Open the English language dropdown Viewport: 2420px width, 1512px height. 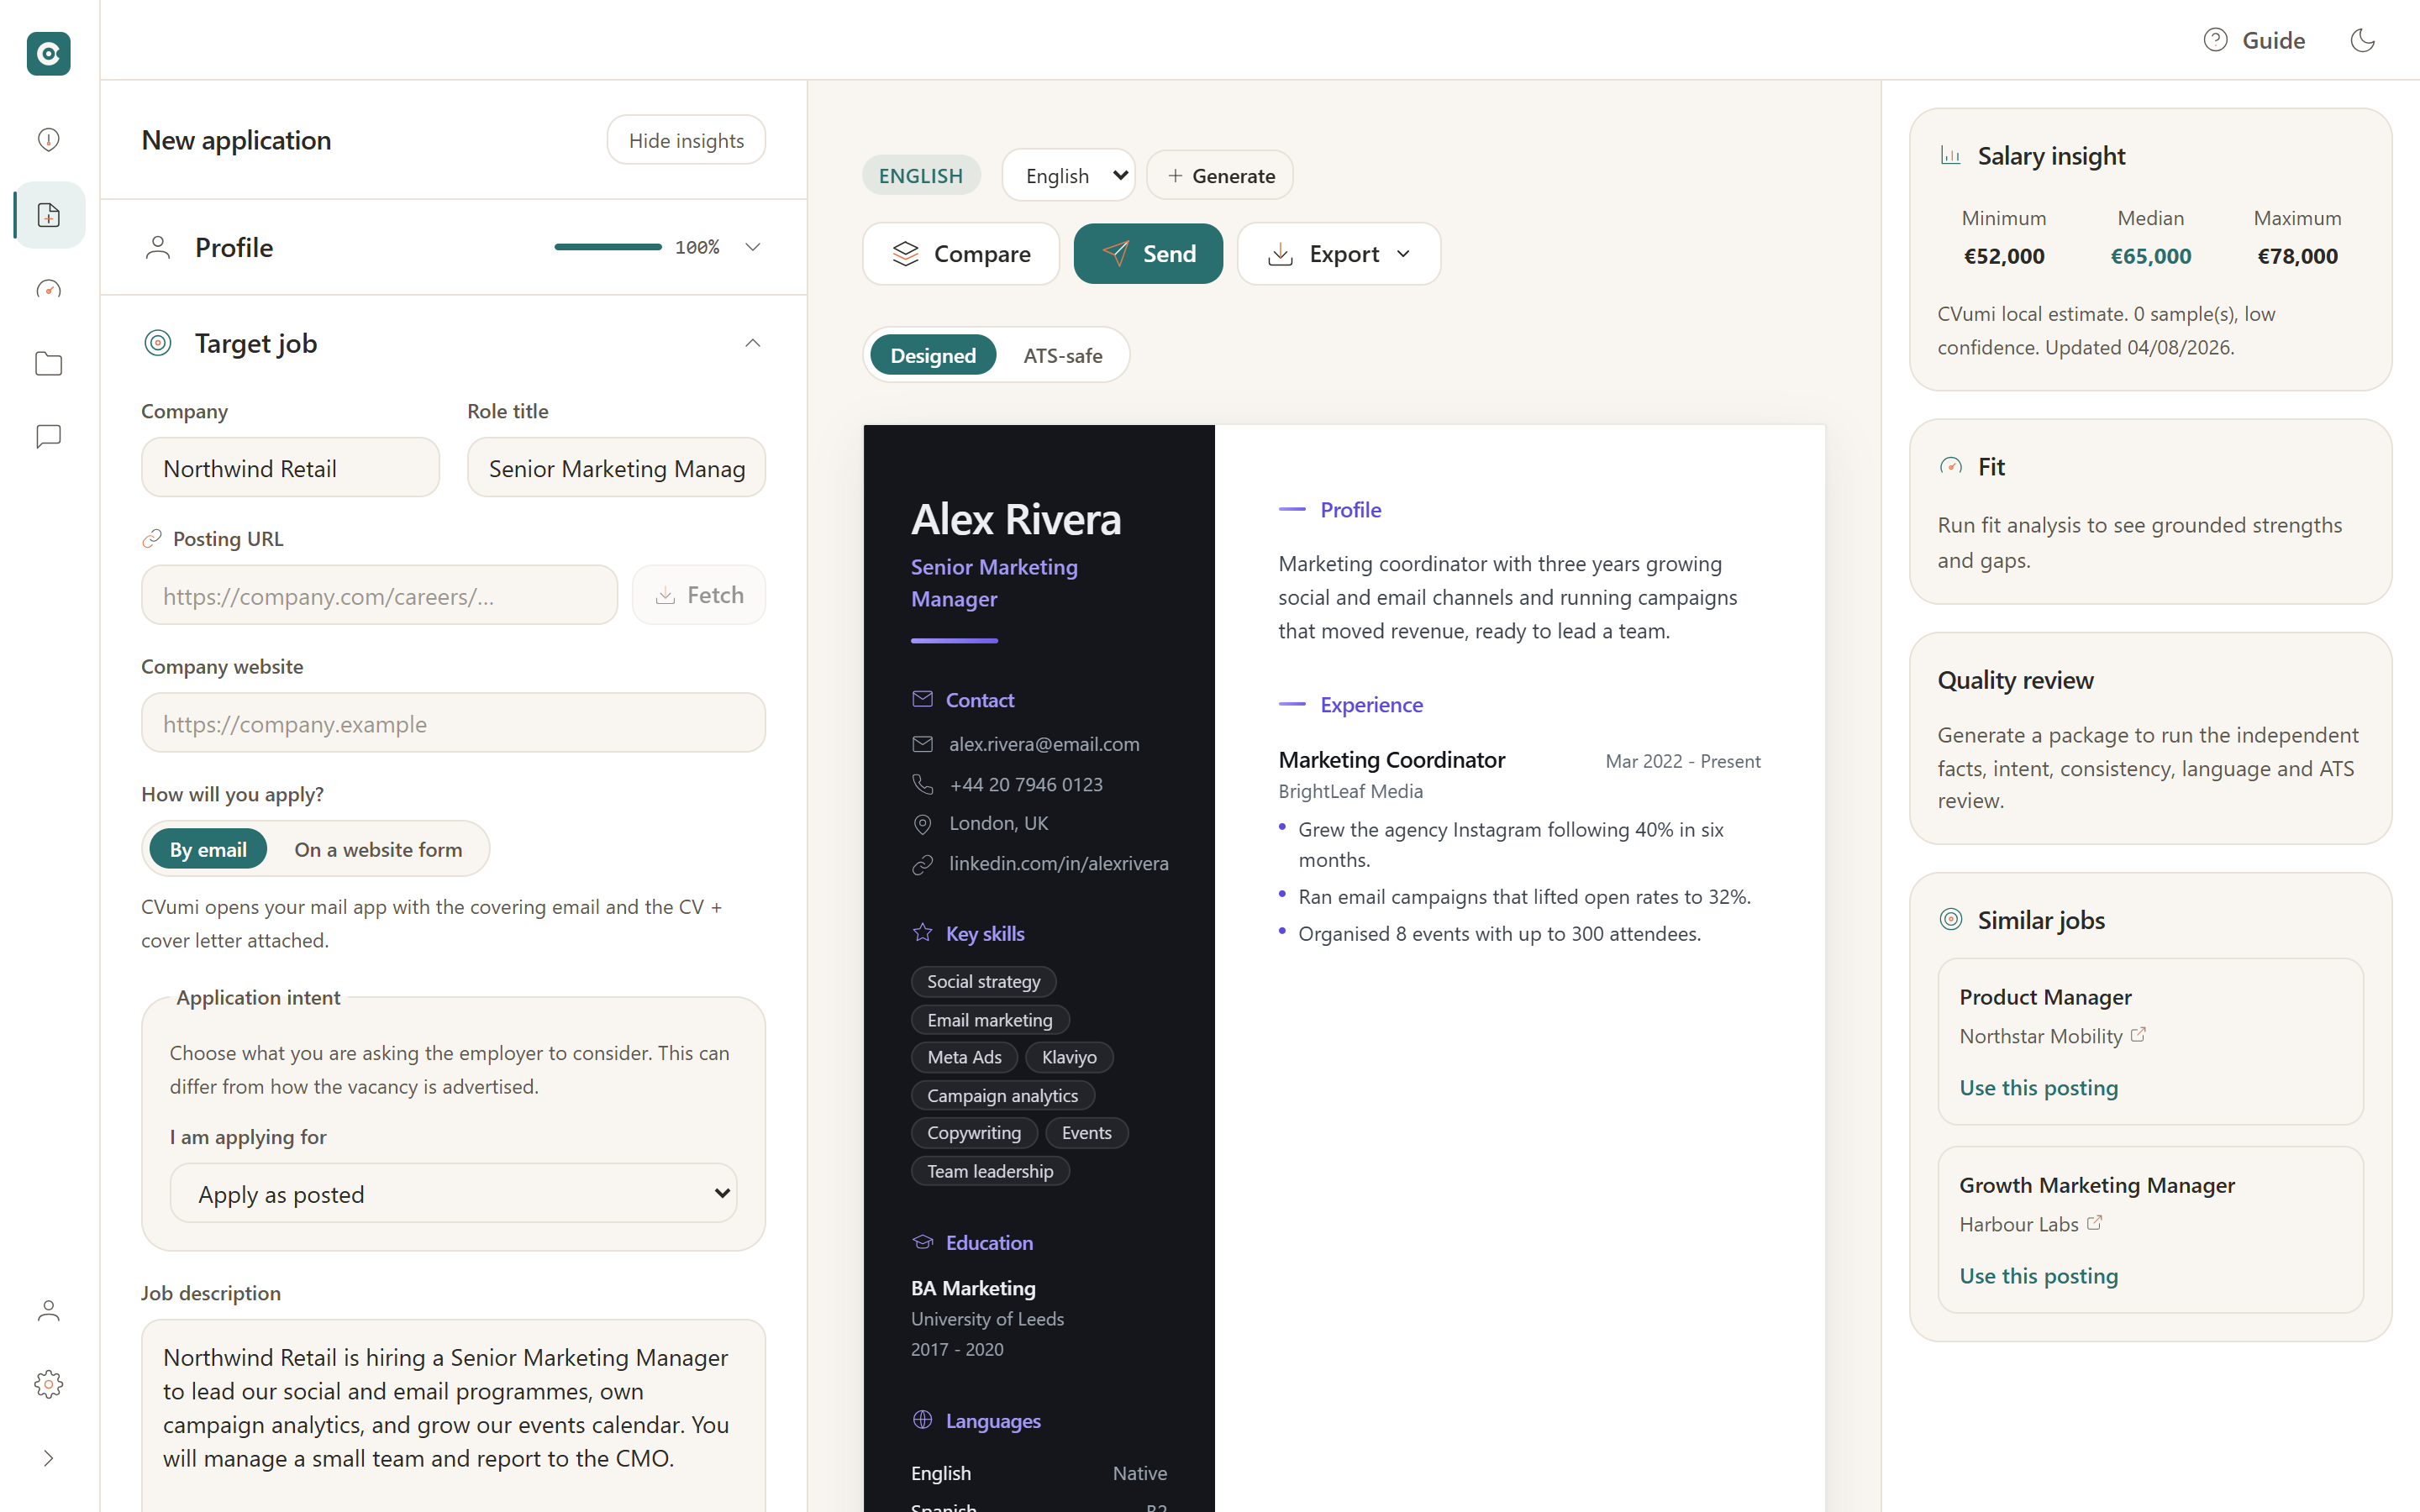1068,175
